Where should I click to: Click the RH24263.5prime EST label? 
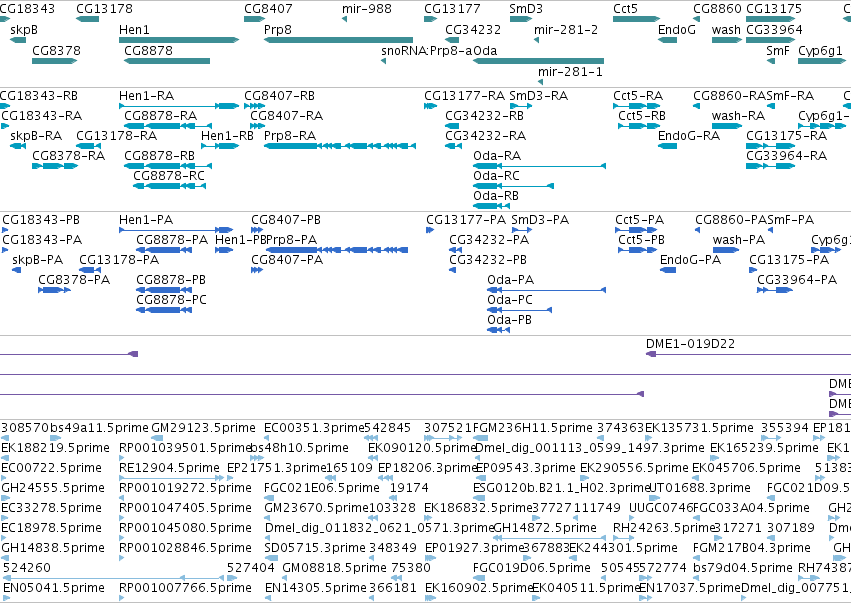[664, 527]
